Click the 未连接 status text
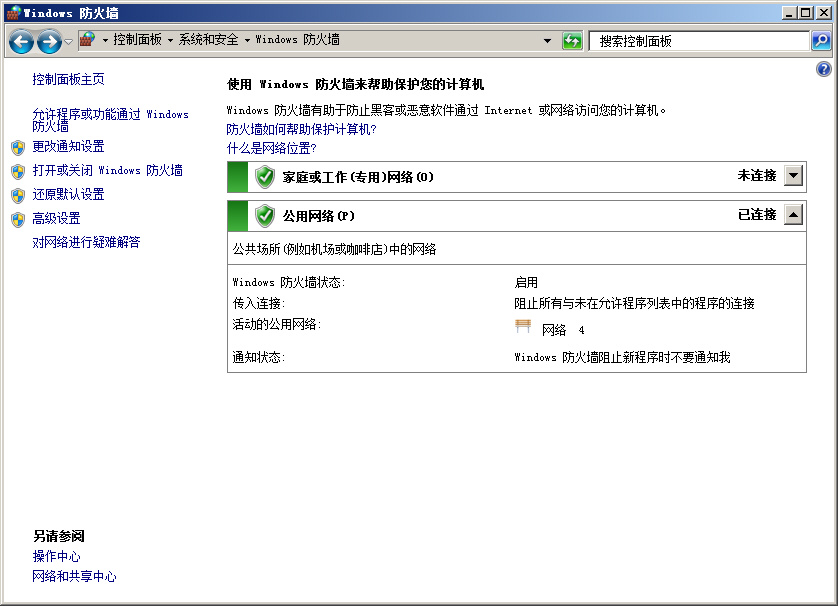 click(757, 175)
